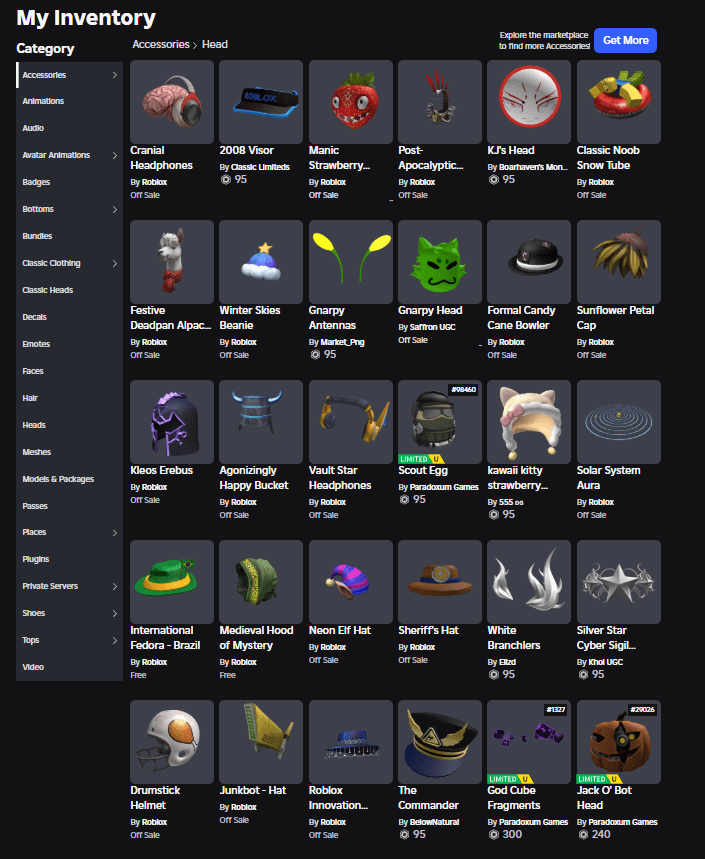Select the Badges category
The width and height of the screenshot is (705, 859).
click(36, 182)
